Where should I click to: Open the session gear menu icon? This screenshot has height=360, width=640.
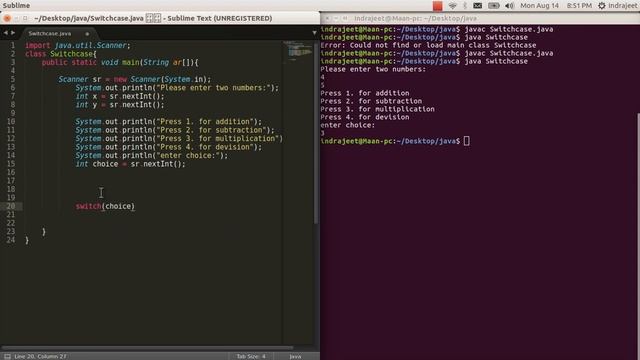point(602,6)
